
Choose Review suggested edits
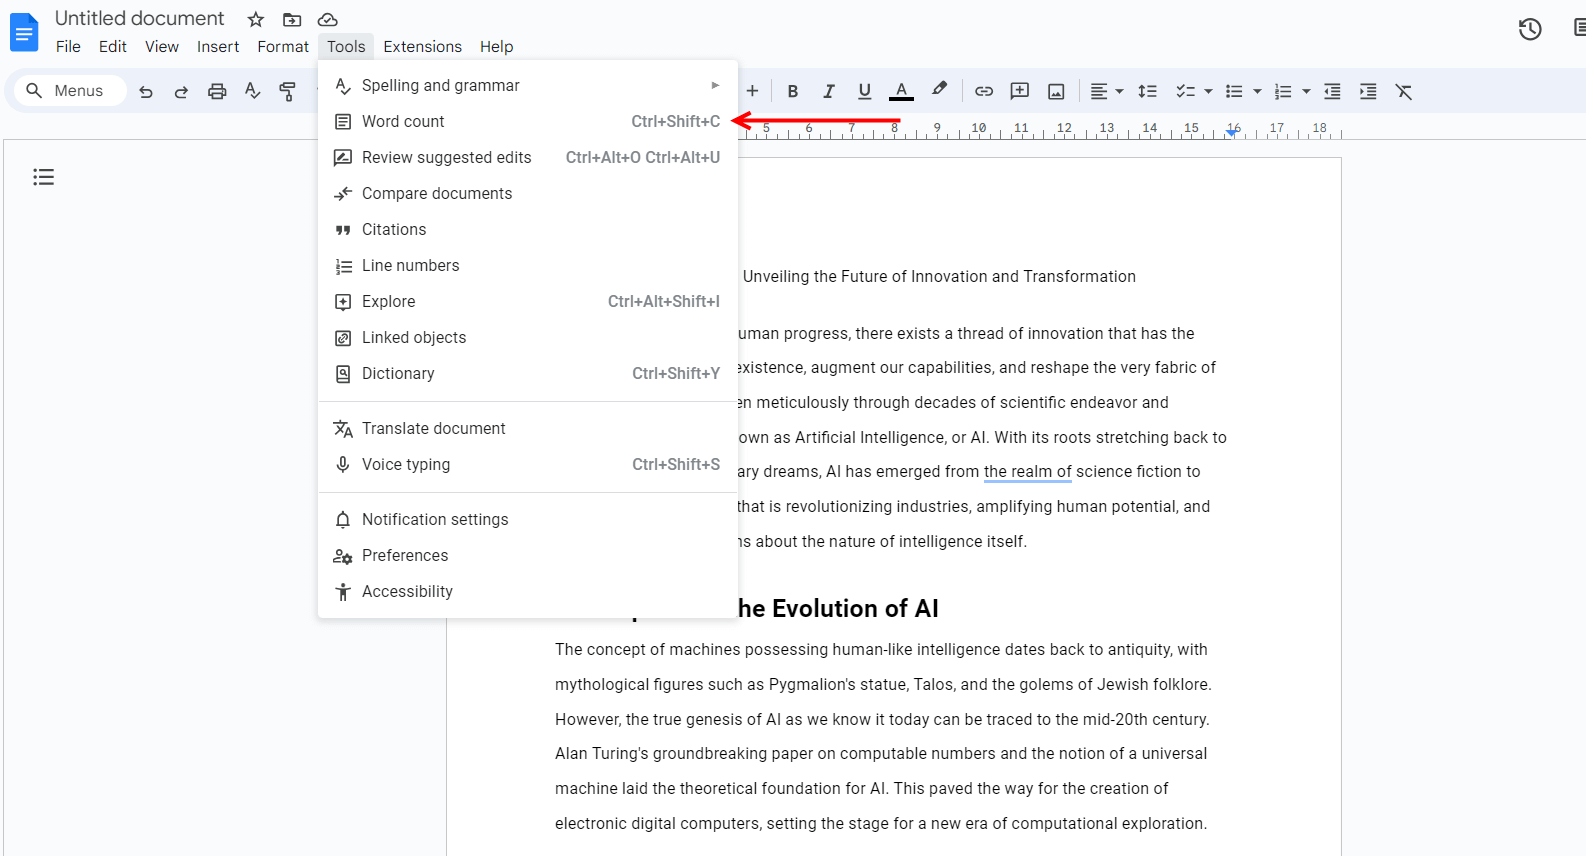tap(528, 157)
